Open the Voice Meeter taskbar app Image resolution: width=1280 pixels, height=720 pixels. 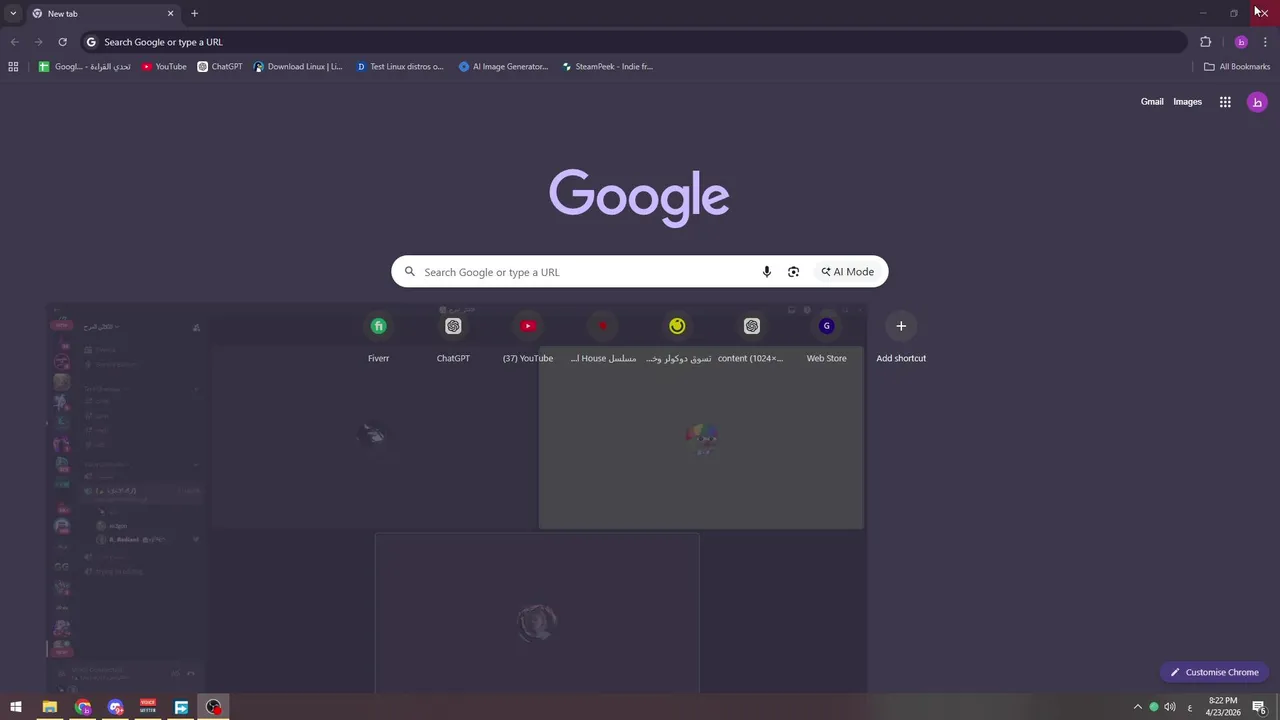pyautogui.click(x=148, y=707)
